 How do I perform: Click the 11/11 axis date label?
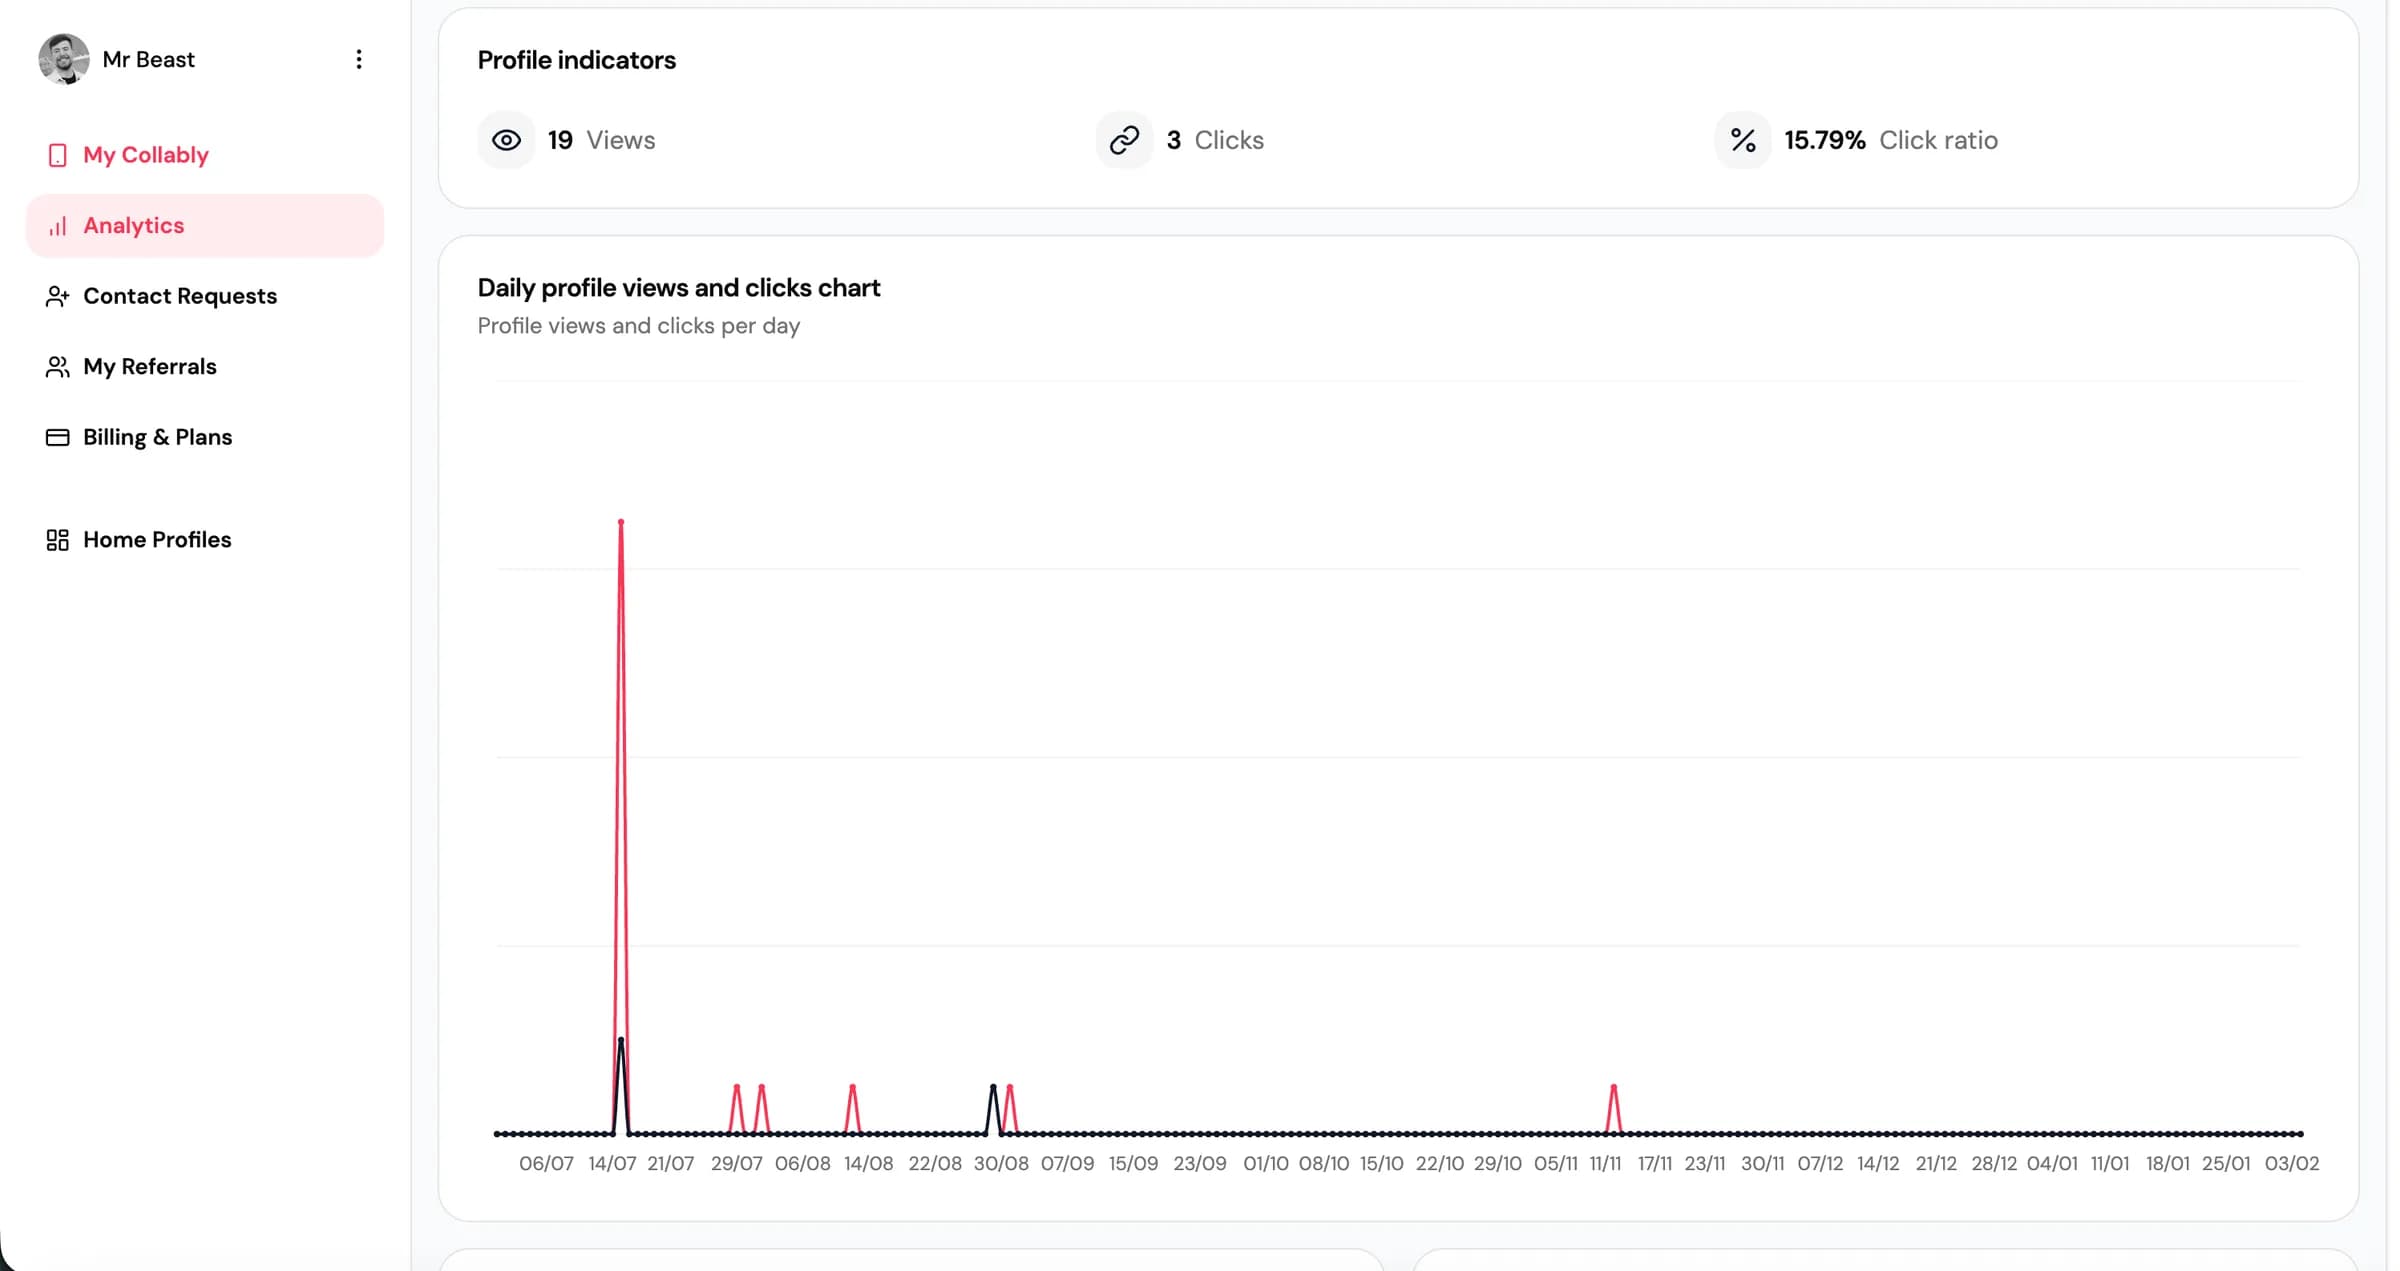pos(1605,1164)
